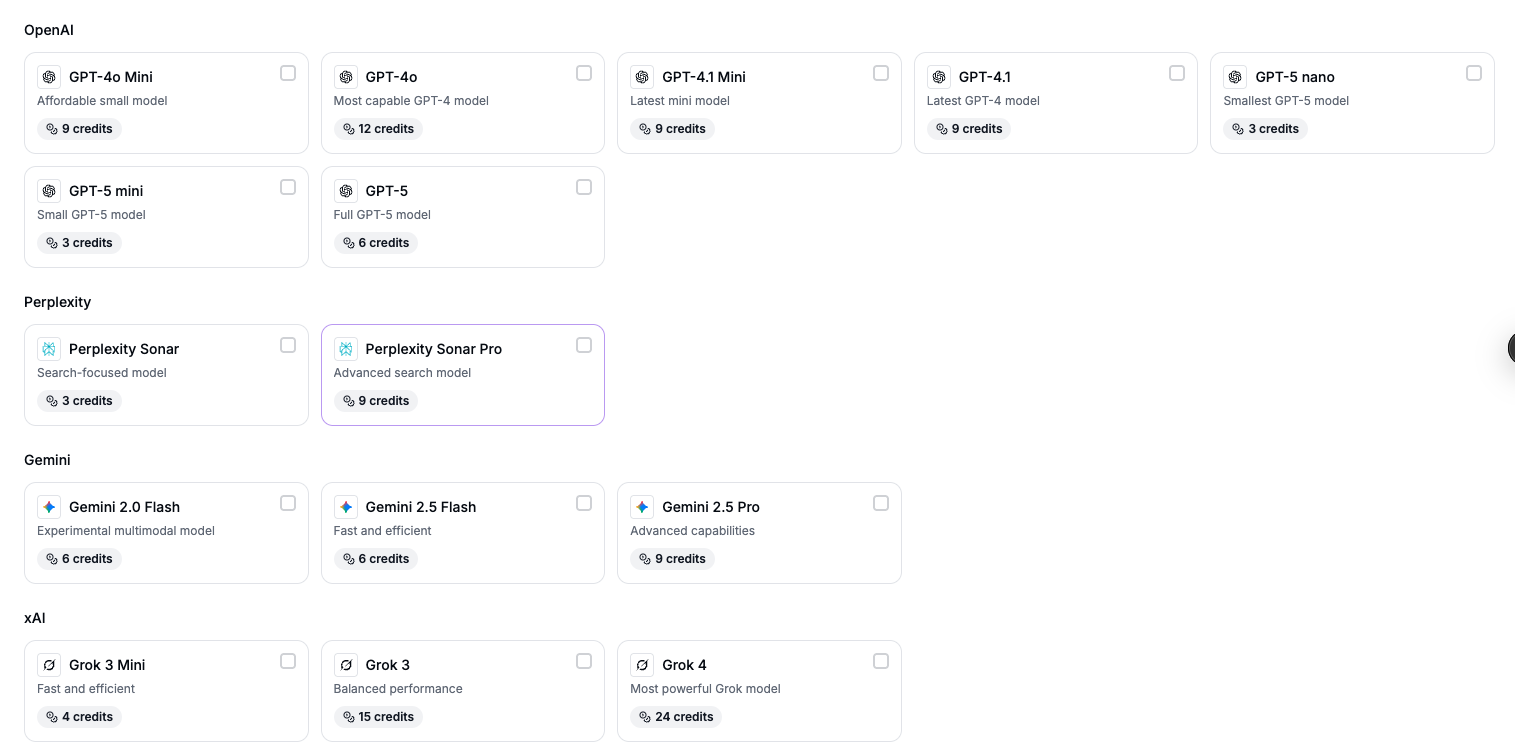Click the logo icon on GPT-4.1 Mini card
Image resolution: width=1515 pixels, height=748 pixels.
pyautogui.click(x=642, y=77)
